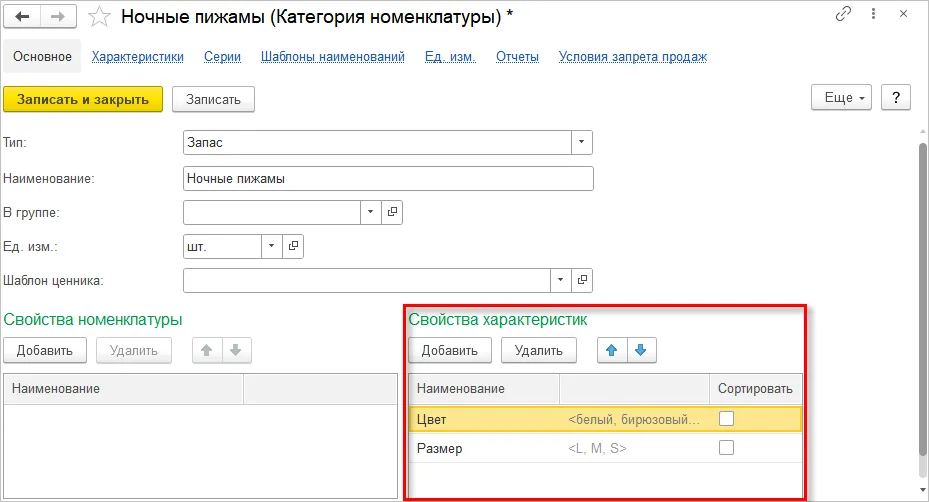The height and width of the screenshot is (502, 929).
Task: Switch to the Основное tab
Action: coord(43,56)
